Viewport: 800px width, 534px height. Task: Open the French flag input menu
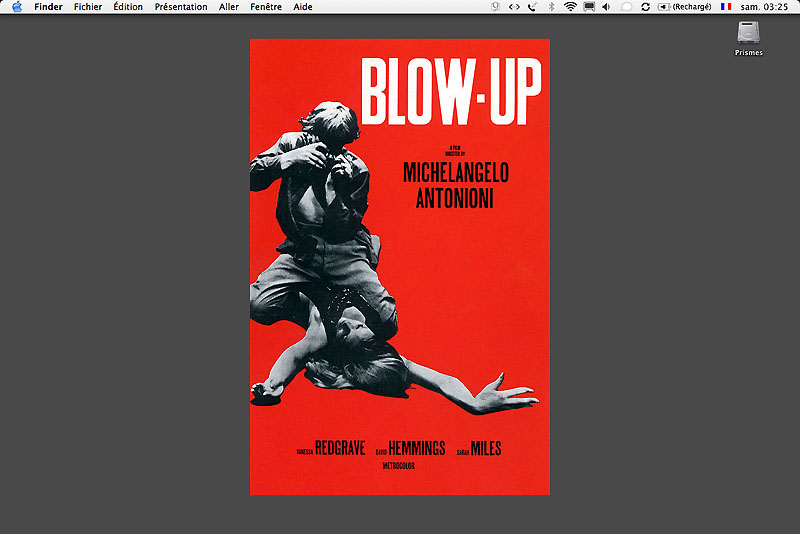pyautogui.click(x=726, y=7)
